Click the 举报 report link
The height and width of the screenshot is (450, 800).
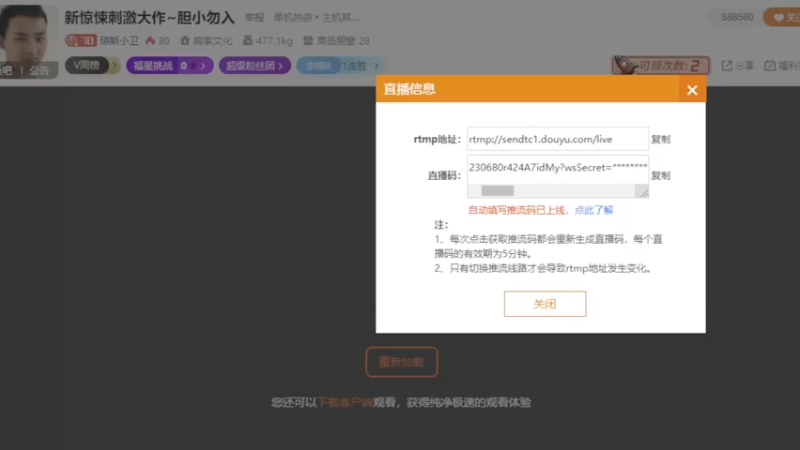[254, 17]
